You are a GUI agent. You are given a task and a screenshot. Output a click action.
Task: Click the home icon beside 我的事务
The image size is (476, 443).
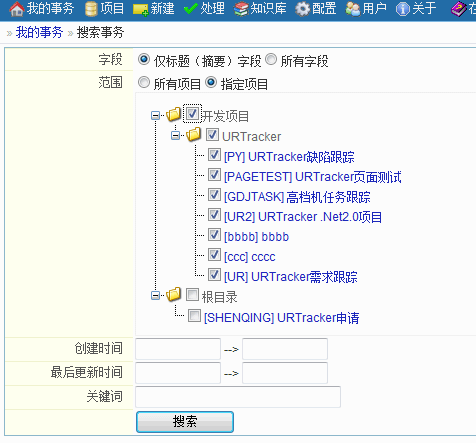tap(17, 9)
